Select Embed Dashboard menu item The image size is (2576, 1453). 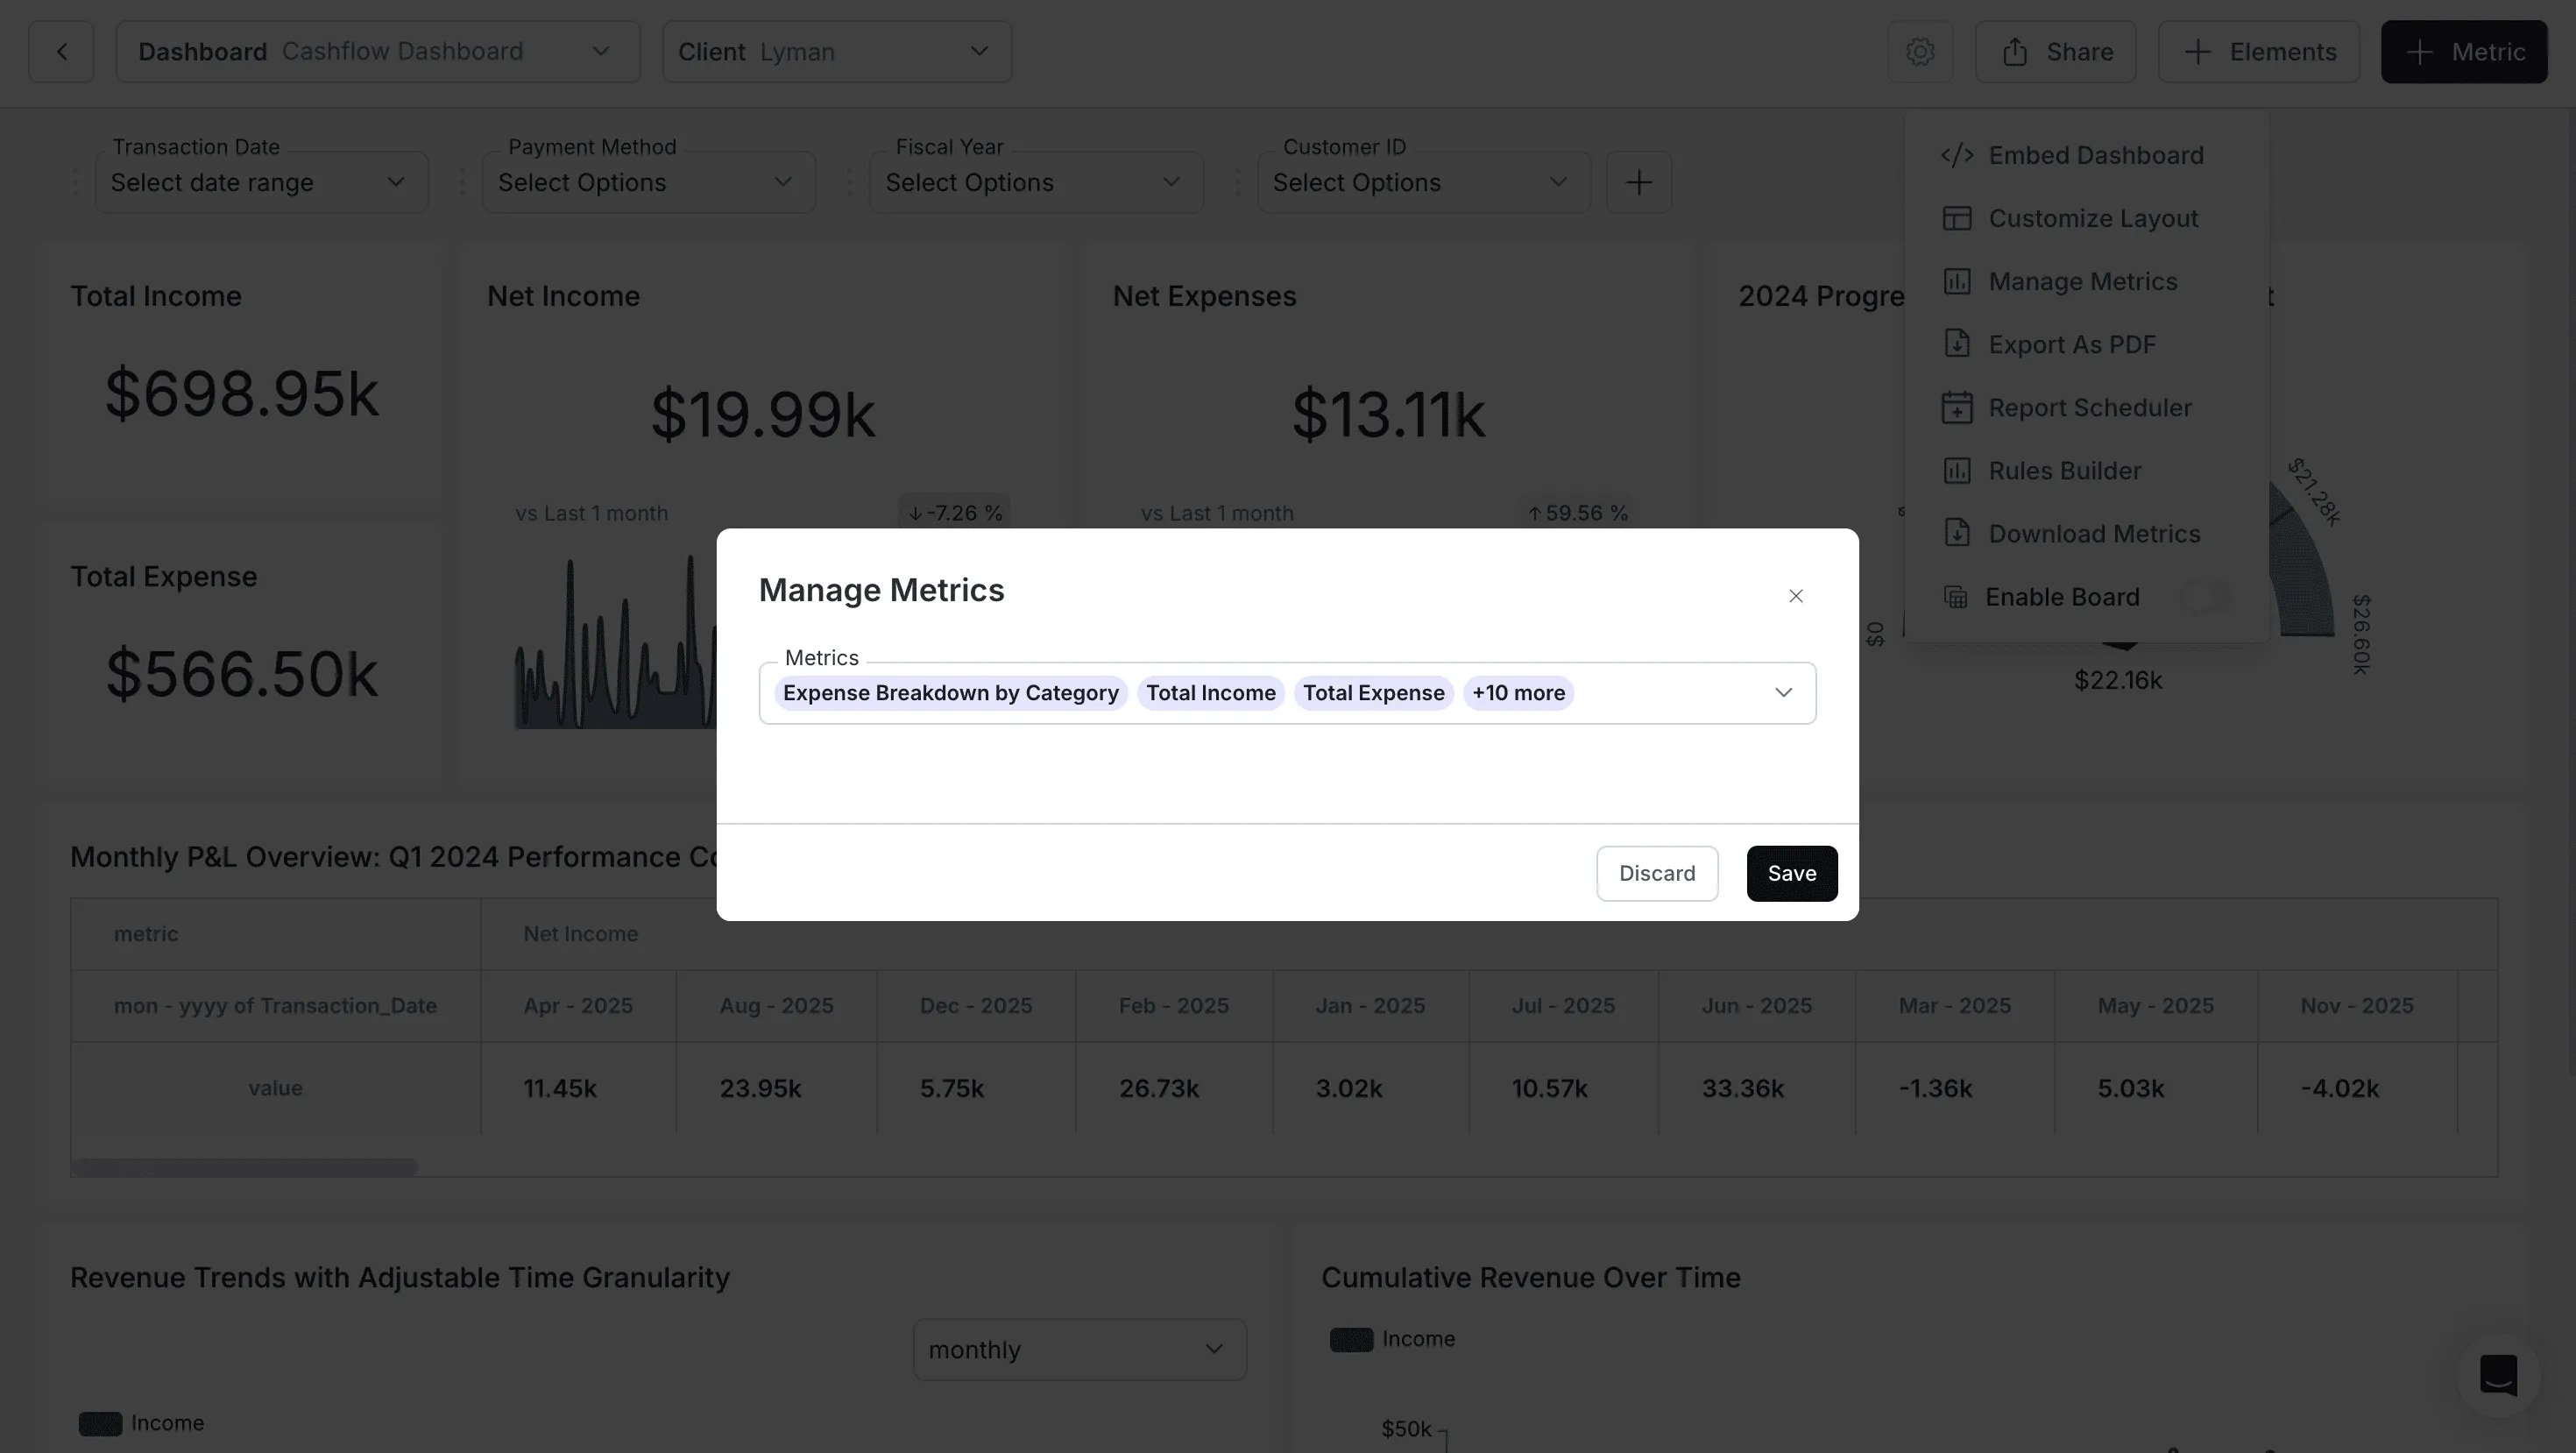(2086, 155)
